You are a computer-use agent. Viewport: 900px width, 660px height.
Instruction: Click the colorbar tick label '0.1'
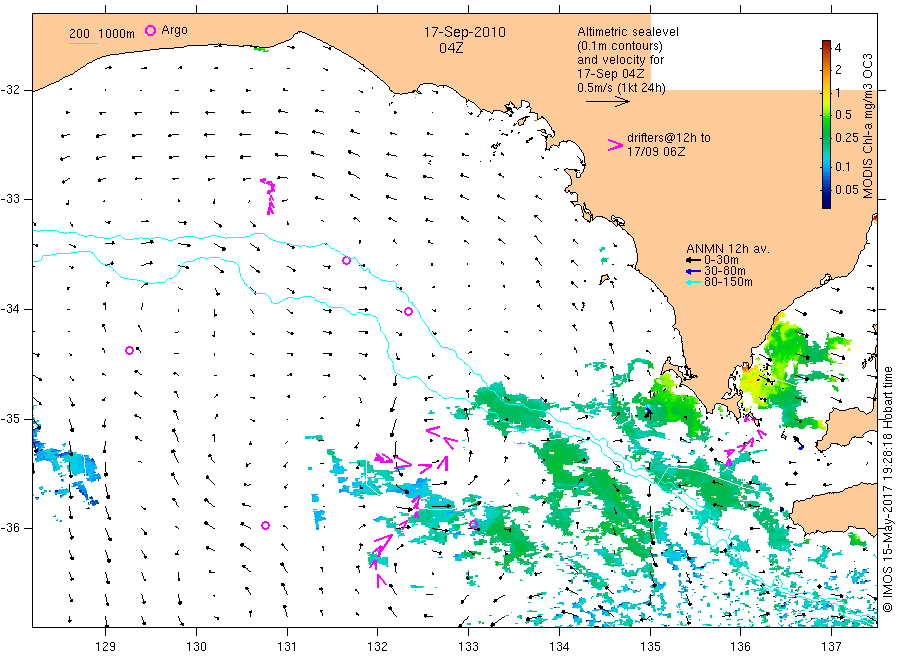coord(843,166)
